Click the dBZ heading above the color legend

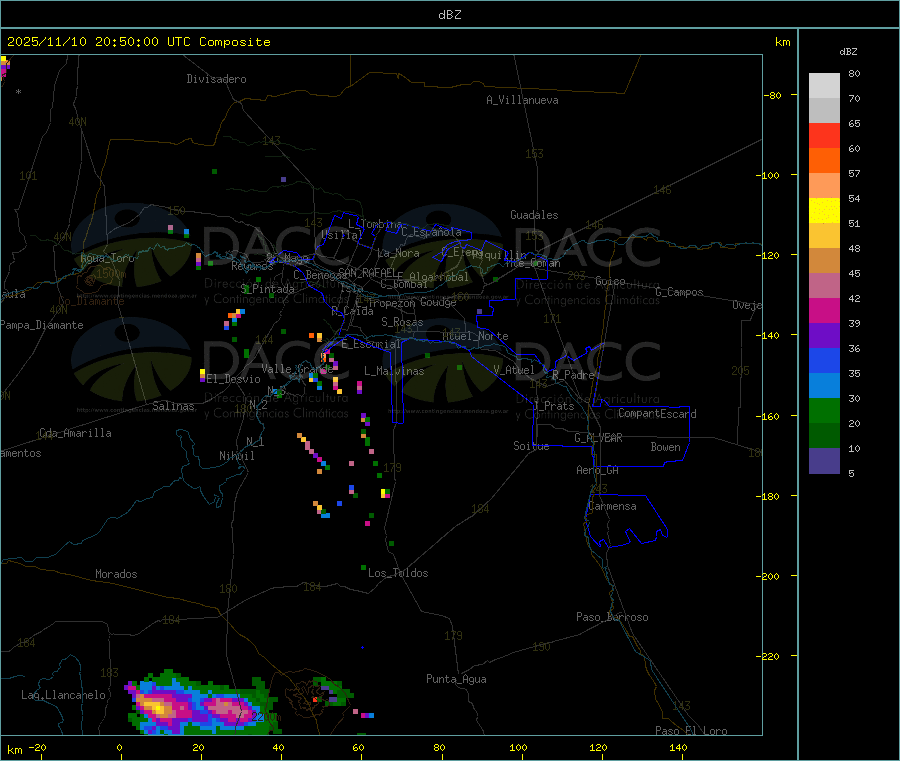(x=848, y=52)
